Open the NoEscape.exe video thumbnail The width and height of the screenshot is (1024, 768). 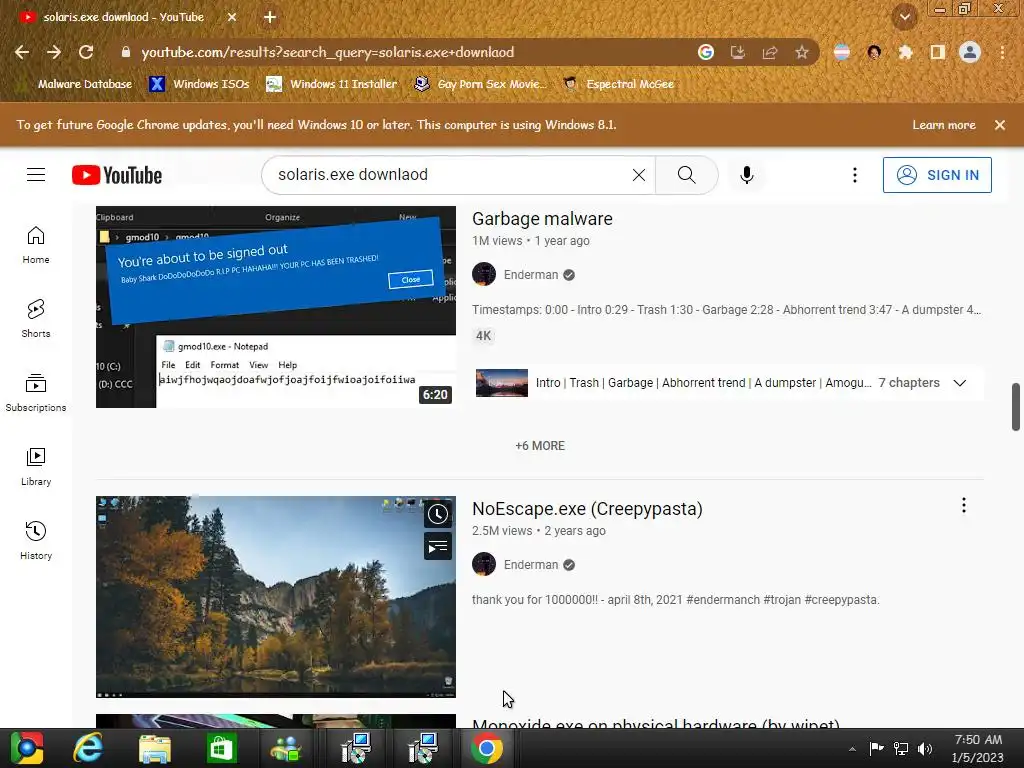tap(276, 597)
